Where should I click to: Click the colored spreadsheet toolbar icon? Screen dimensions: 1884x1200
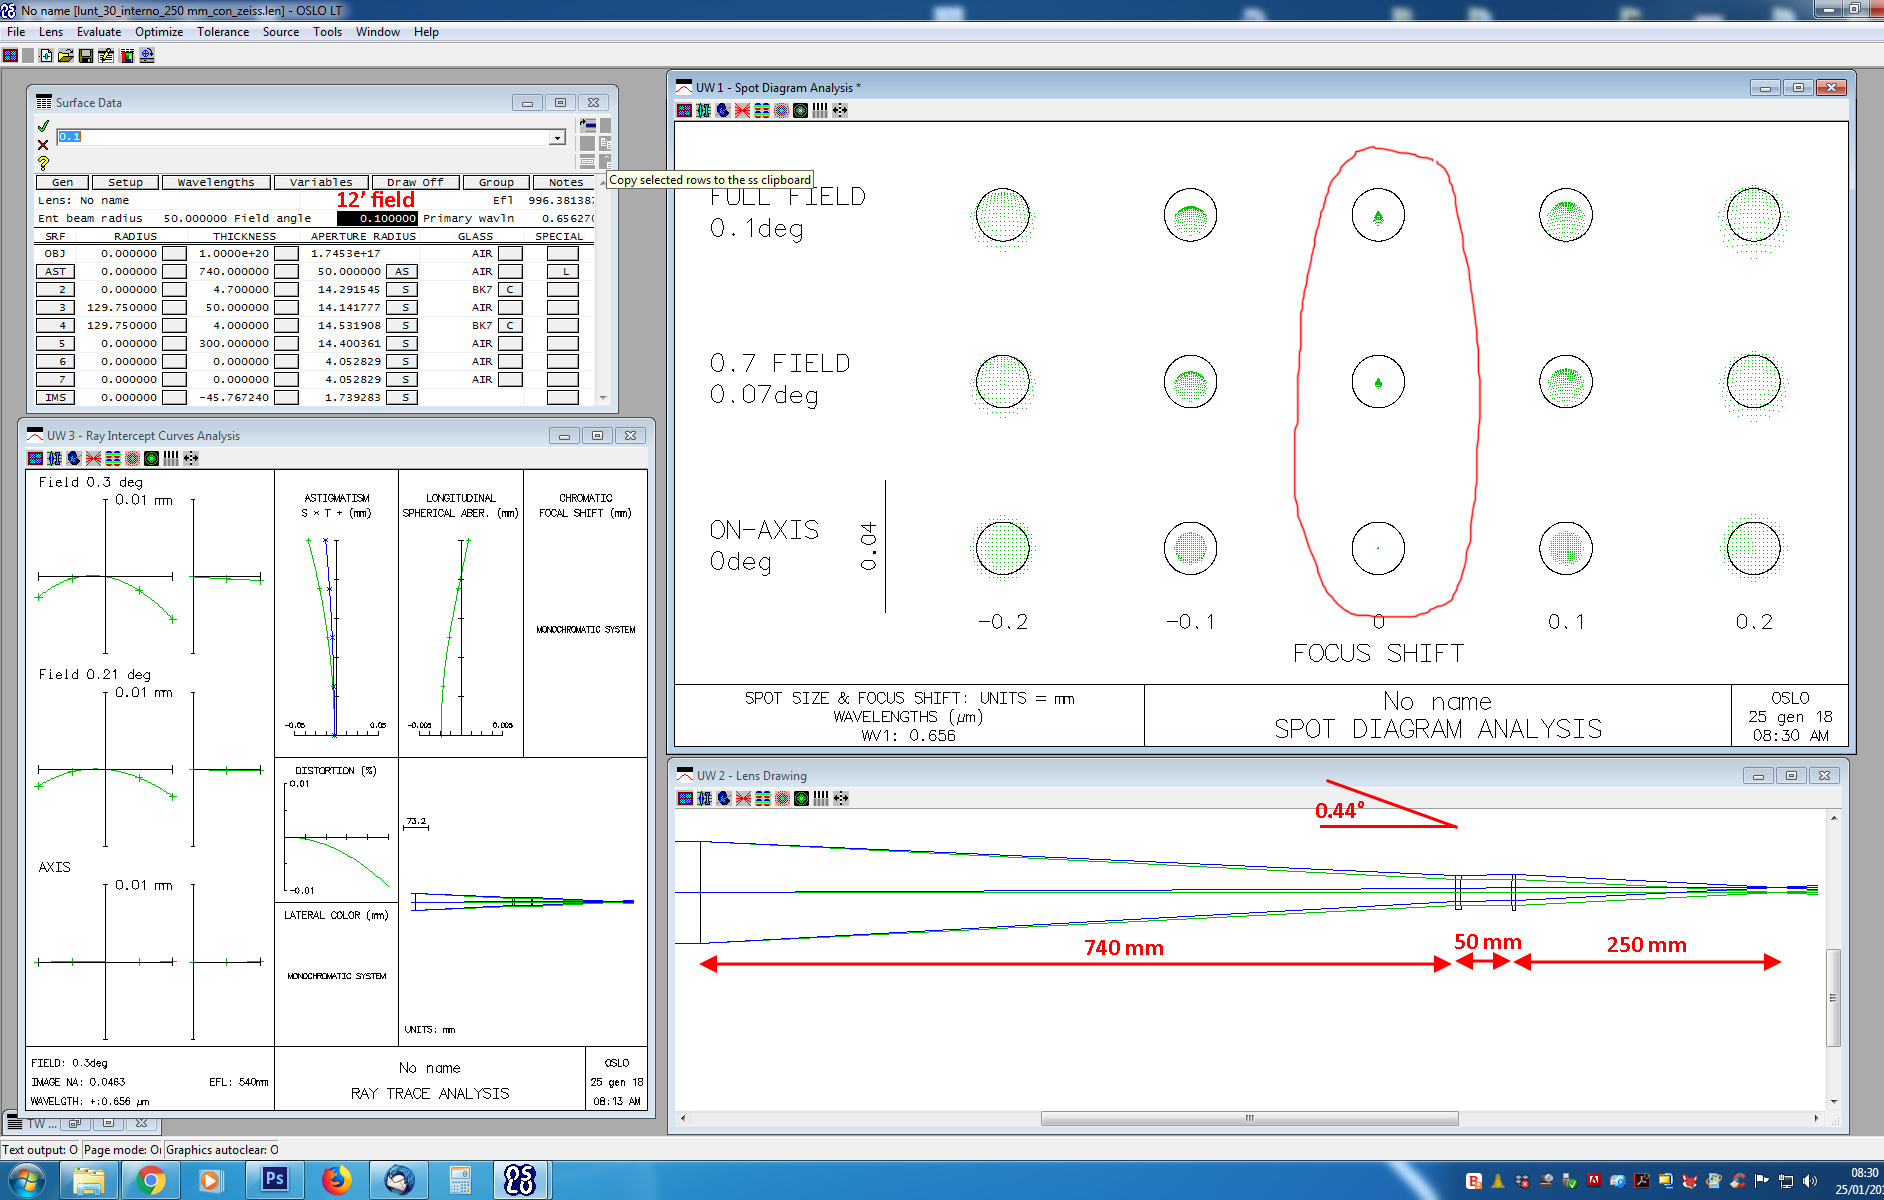coord(127,56)
